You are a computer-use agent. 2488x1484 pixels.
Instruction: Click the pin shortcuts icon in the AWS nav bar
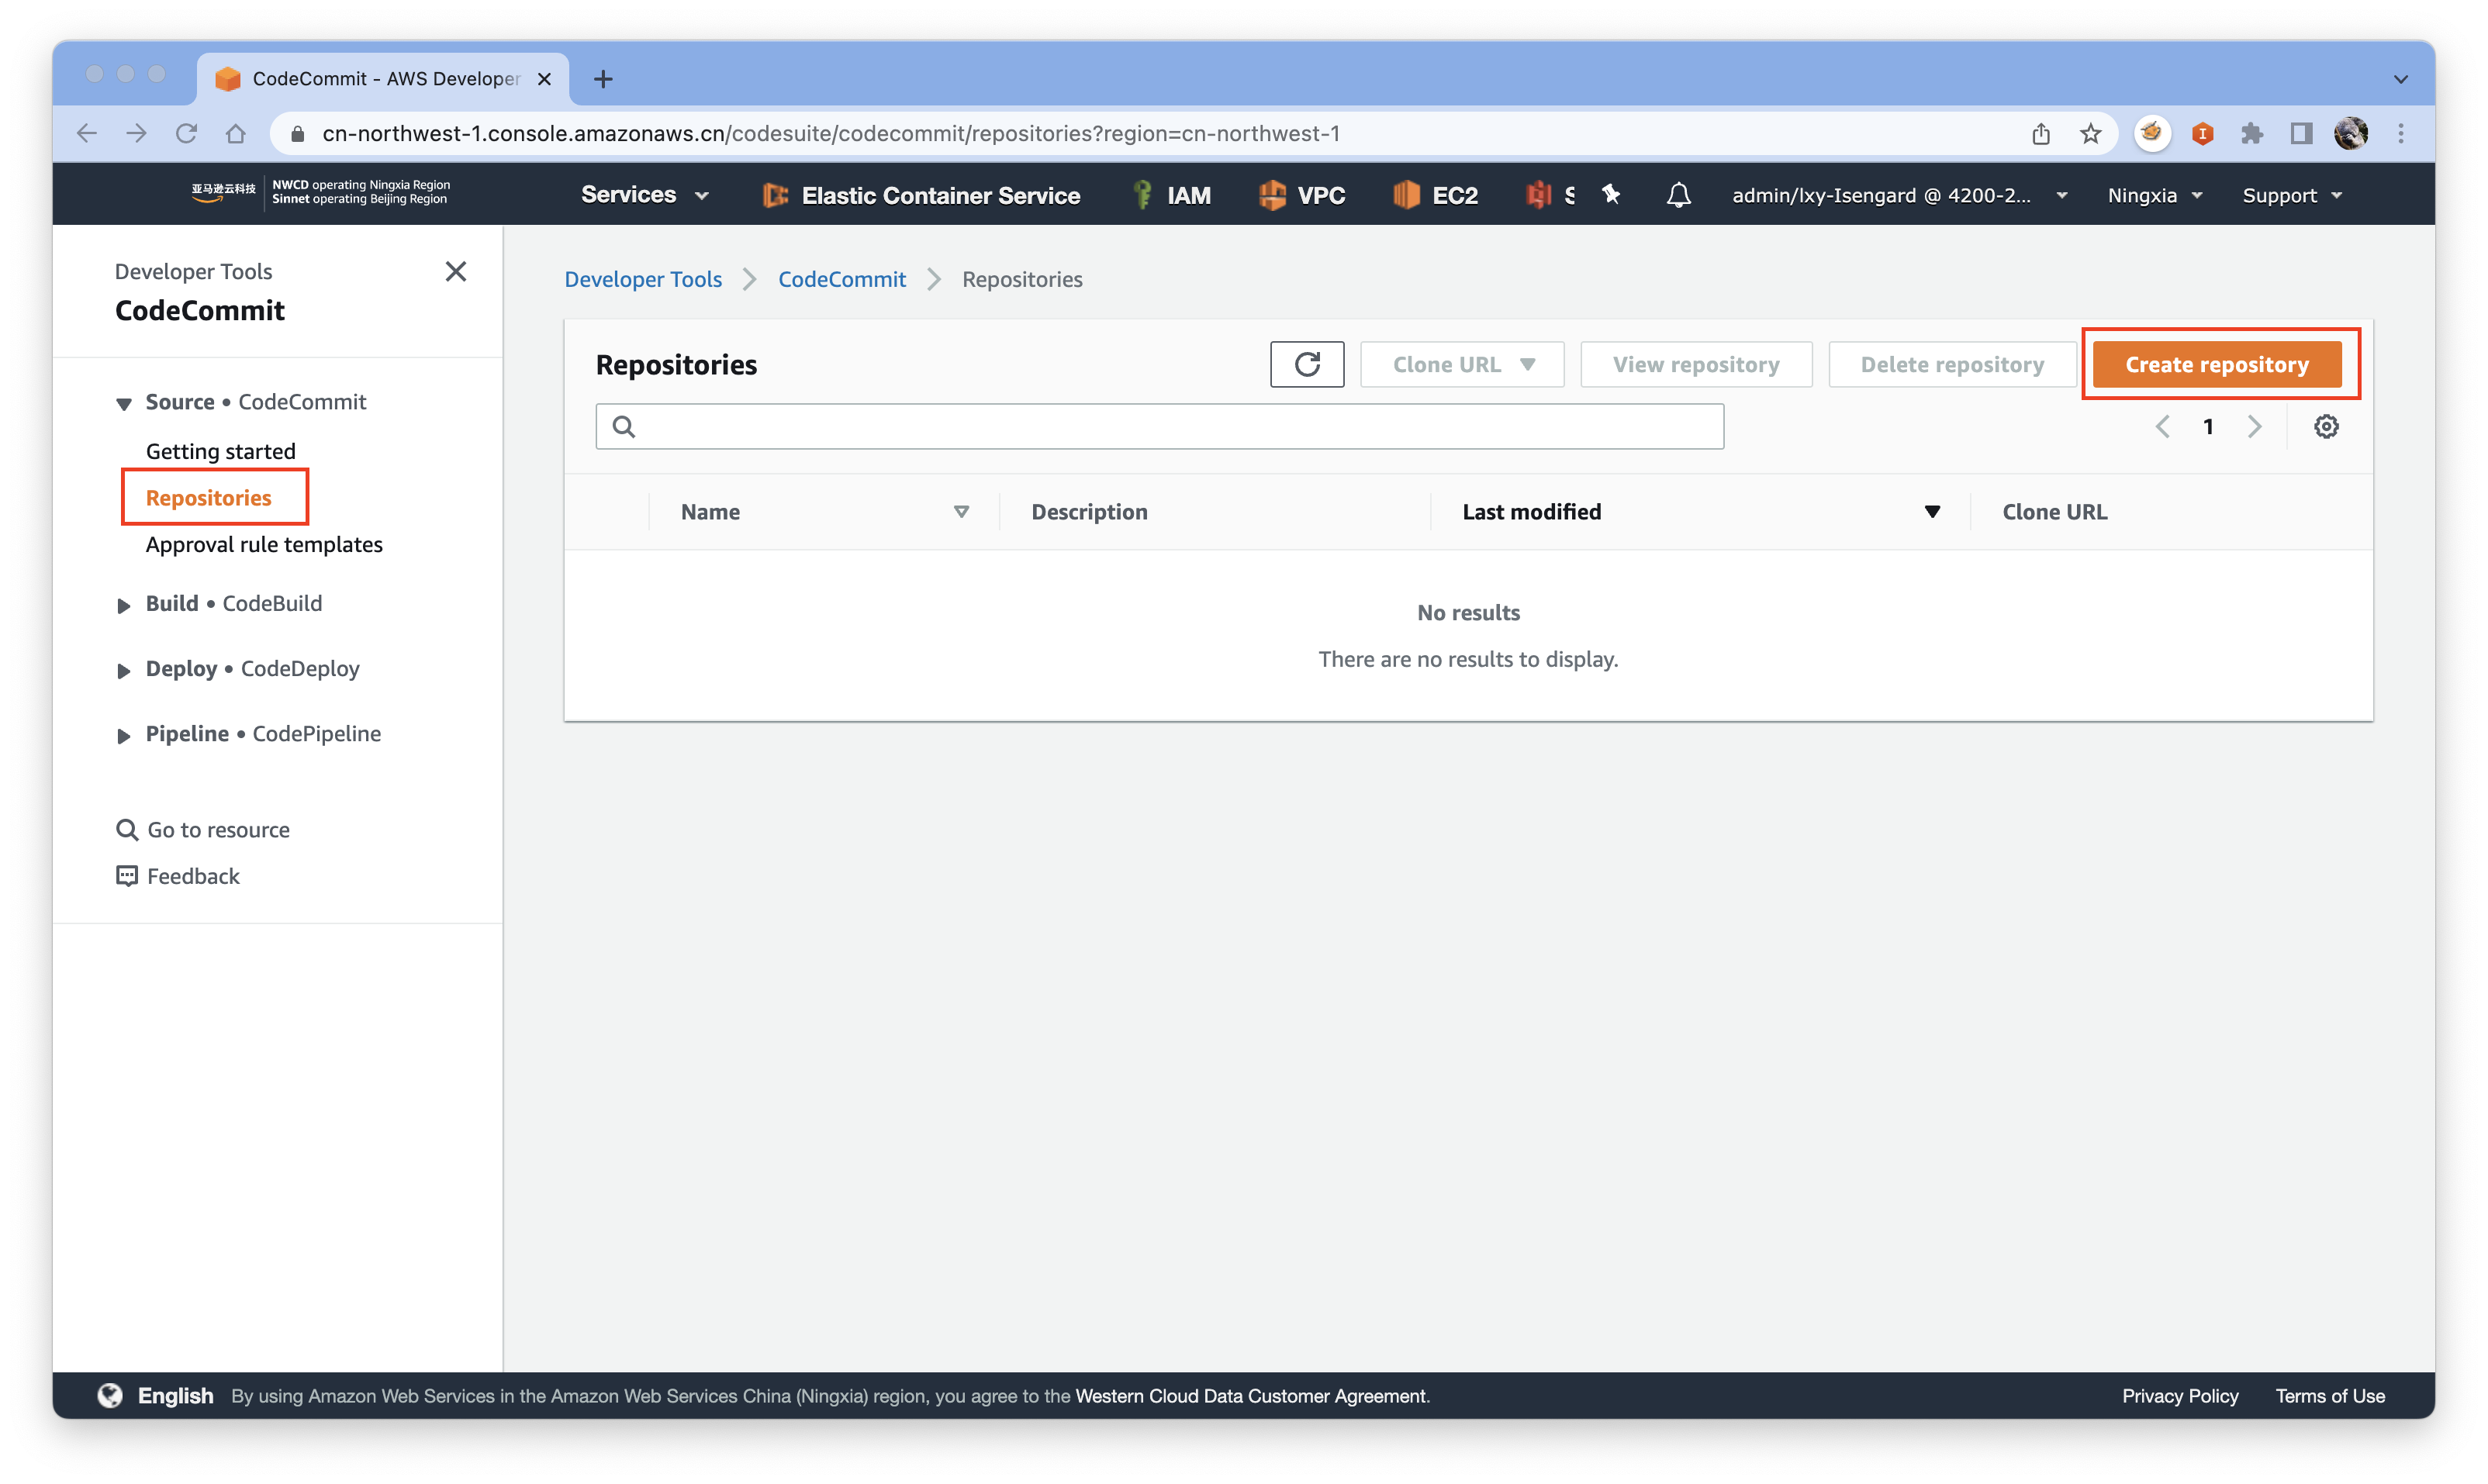point(1610,195)
